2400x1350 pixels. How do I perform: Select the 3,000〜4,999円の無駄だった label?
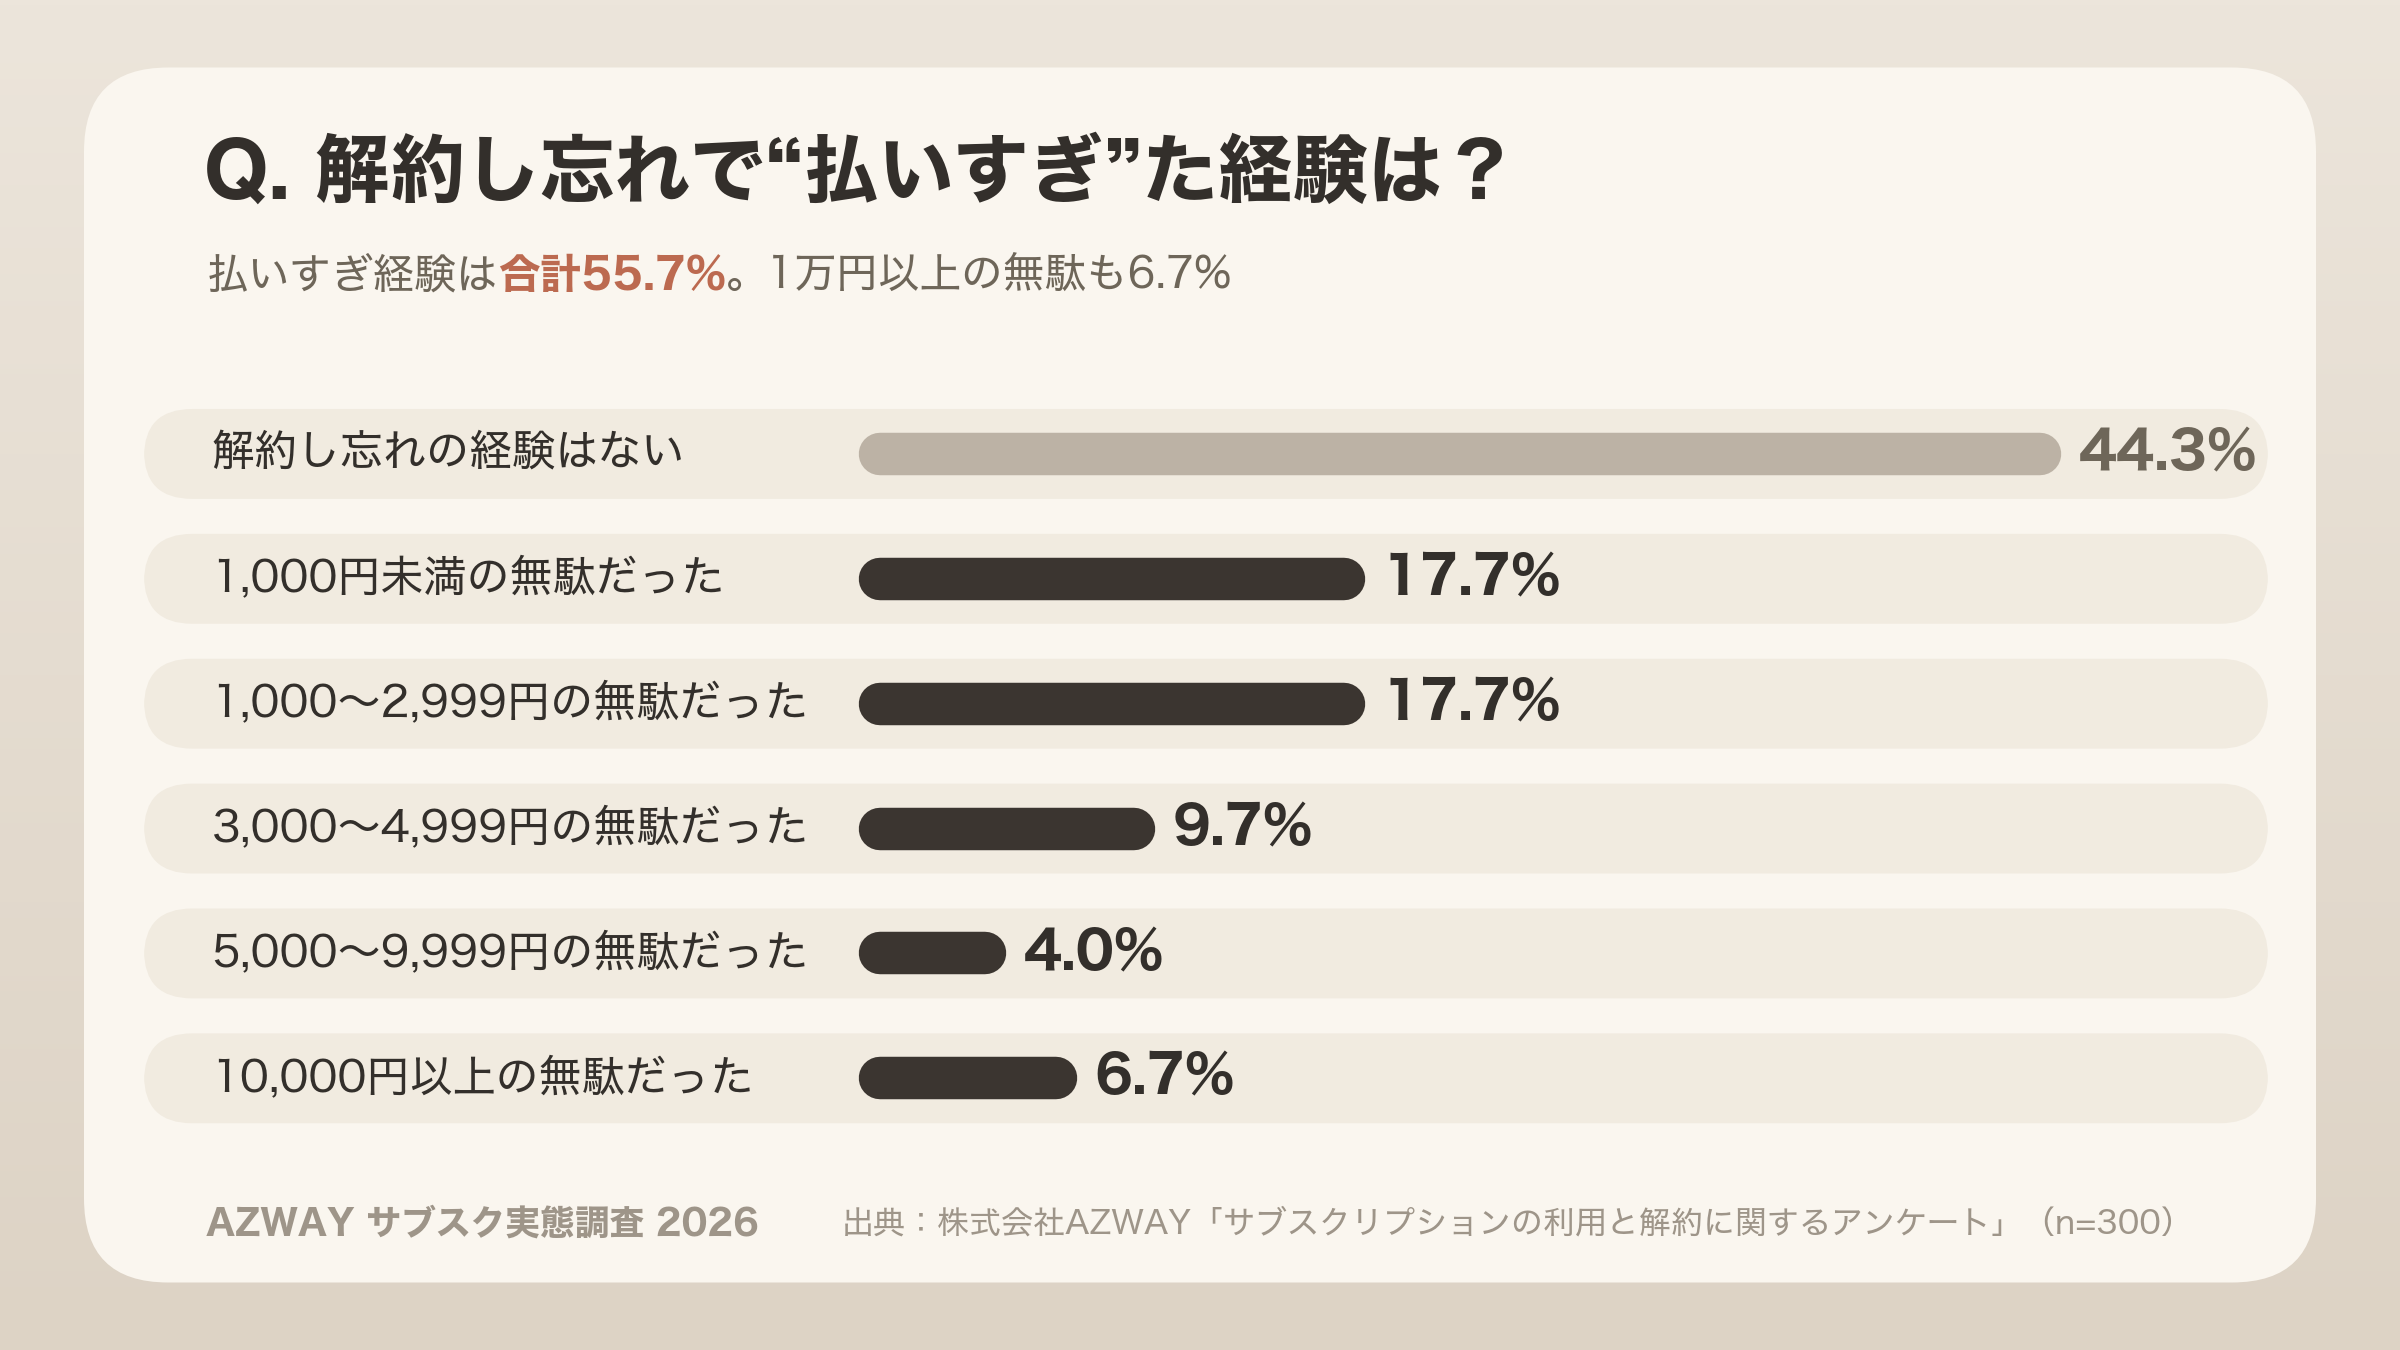510,827
